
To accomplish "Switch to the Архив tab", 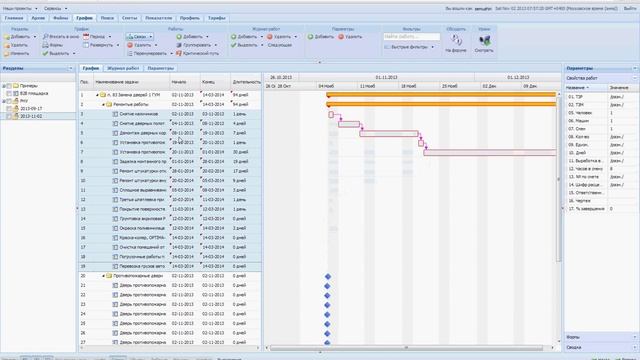I will [x=38, y=18].
